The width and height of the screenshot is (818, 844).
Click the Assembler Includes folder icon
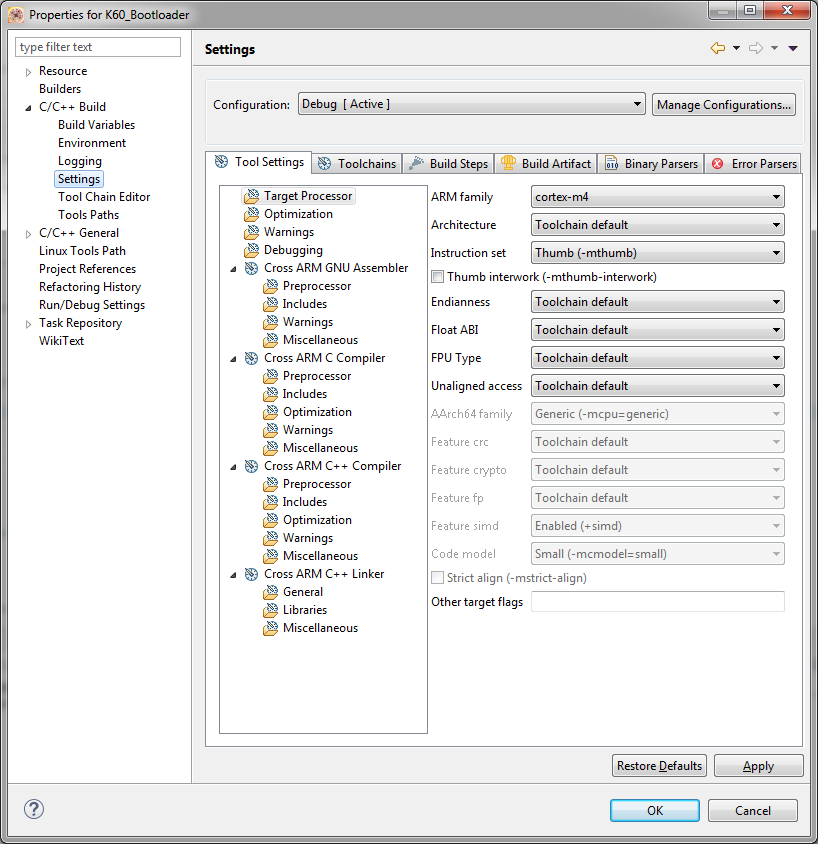(x=270, y=304)
